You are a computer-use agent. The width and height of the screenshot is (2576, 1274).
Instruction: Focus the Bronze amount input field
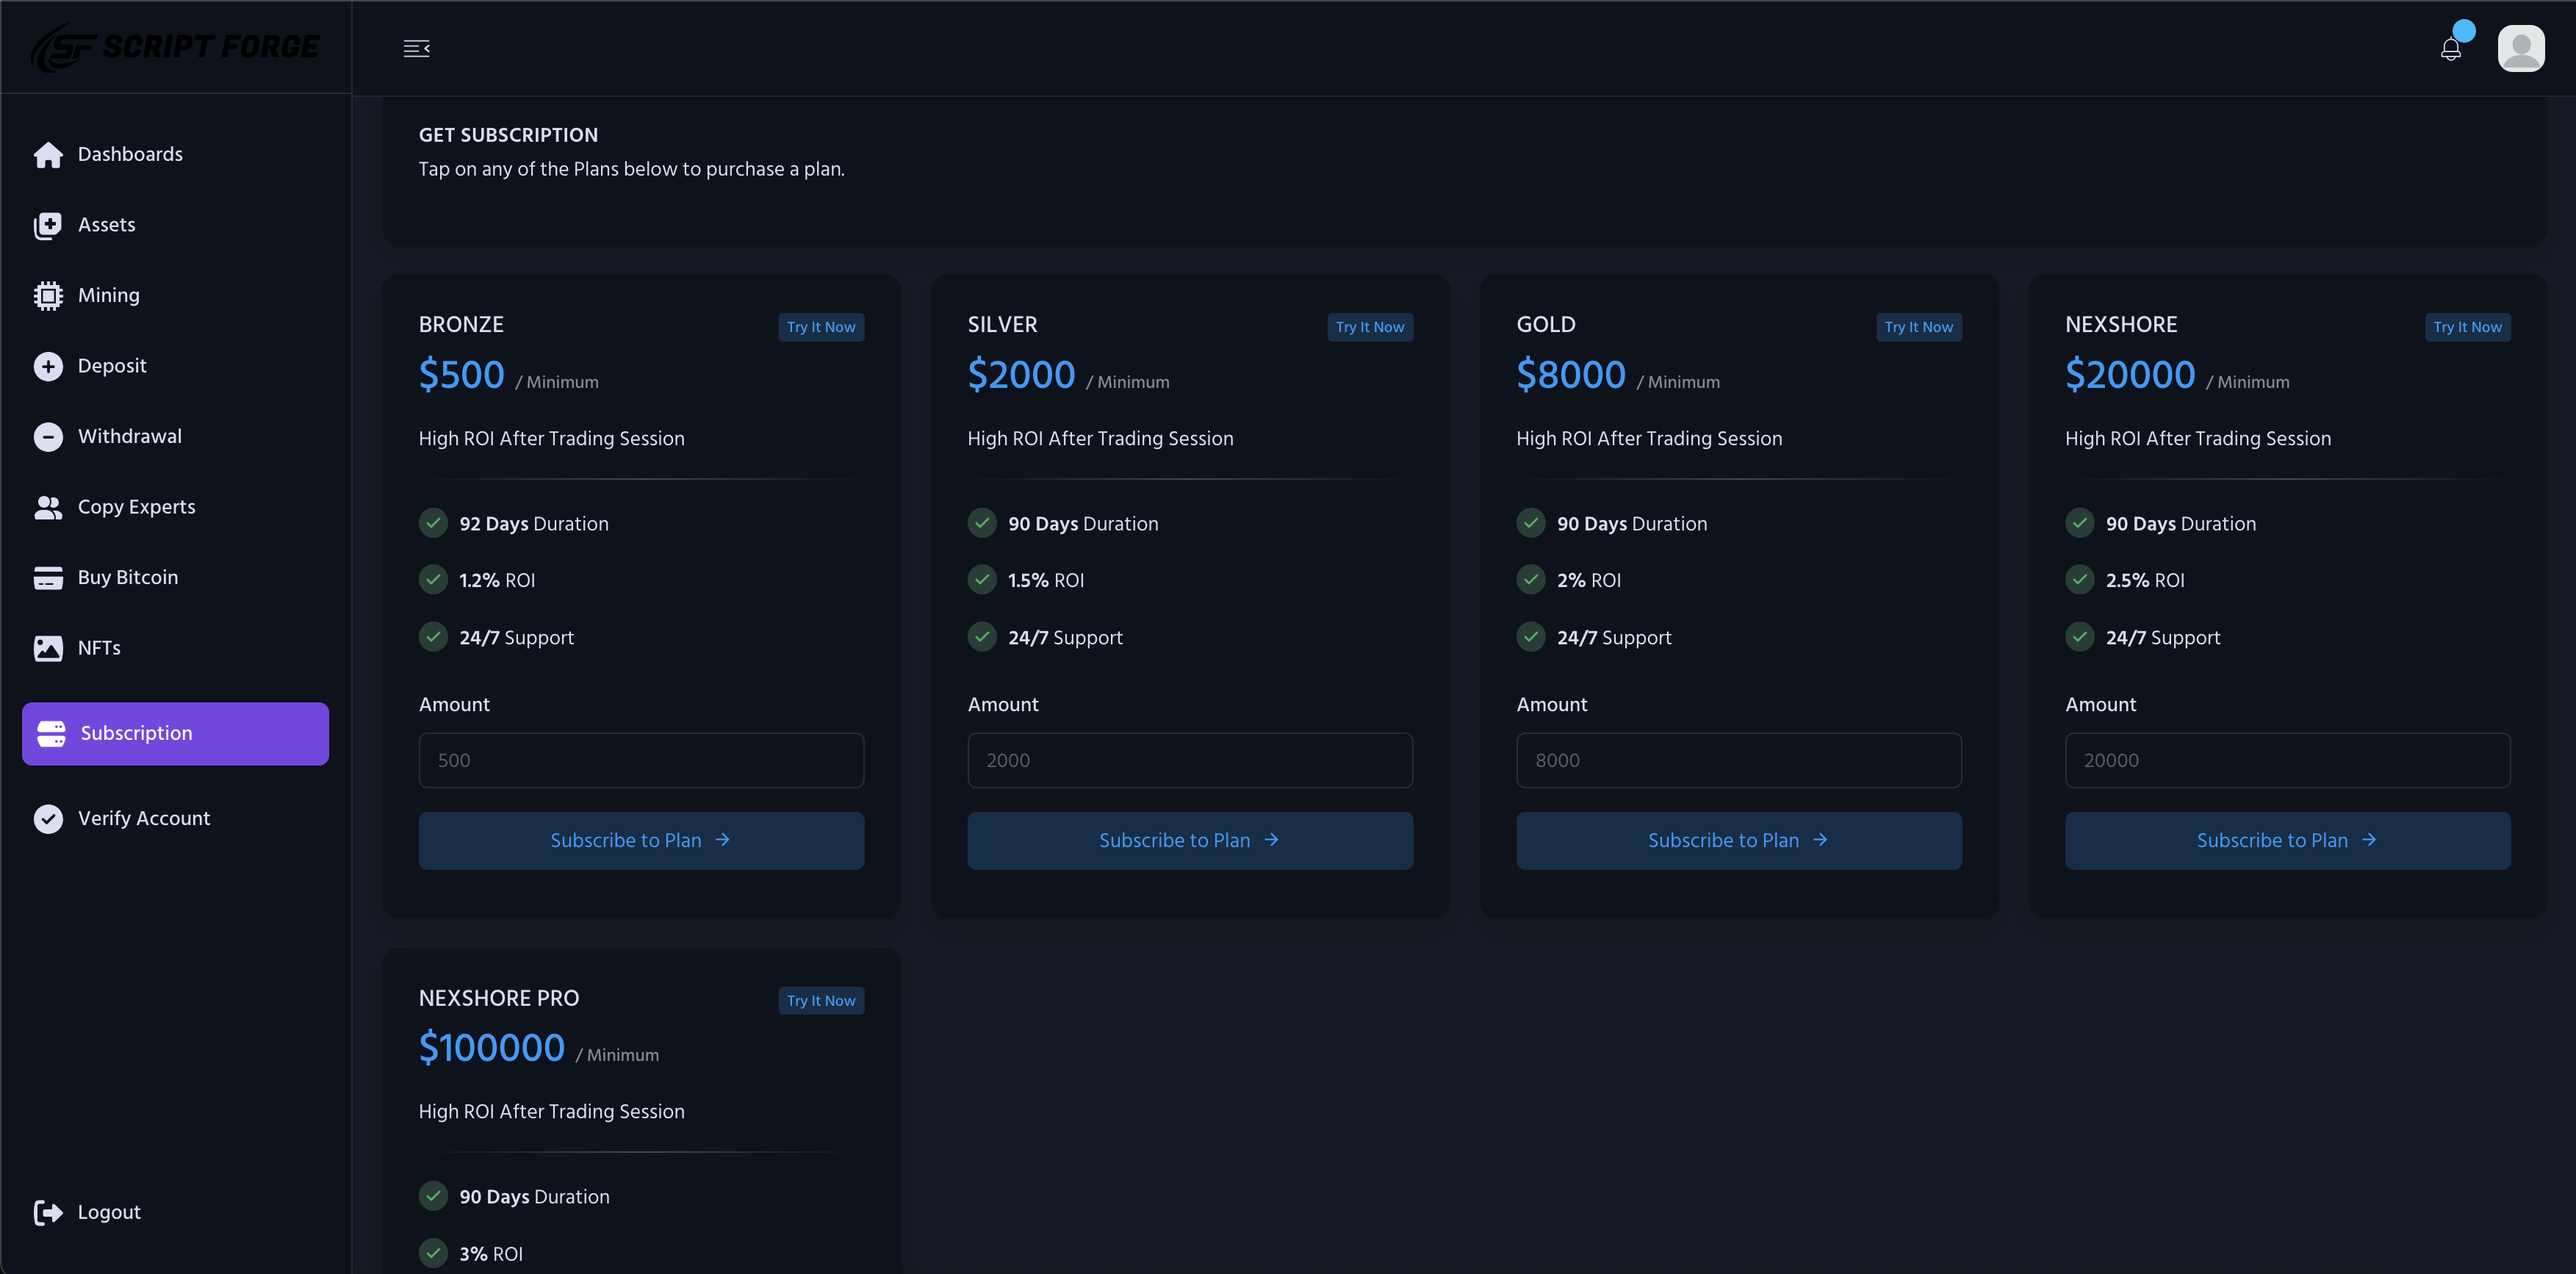641,760
